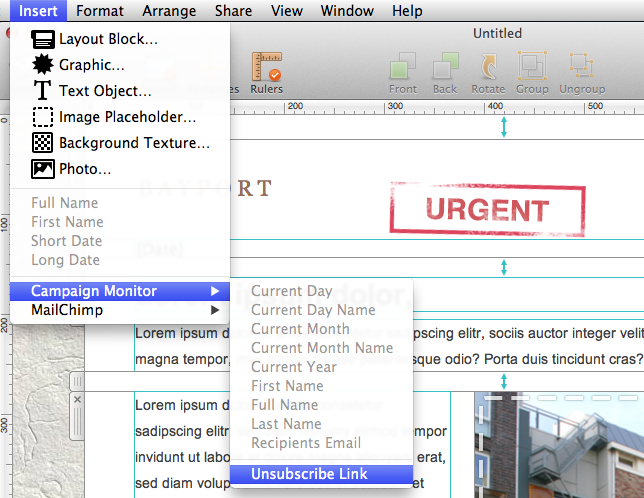Click the horizontal ruler at 300 mark

point(394,107)
